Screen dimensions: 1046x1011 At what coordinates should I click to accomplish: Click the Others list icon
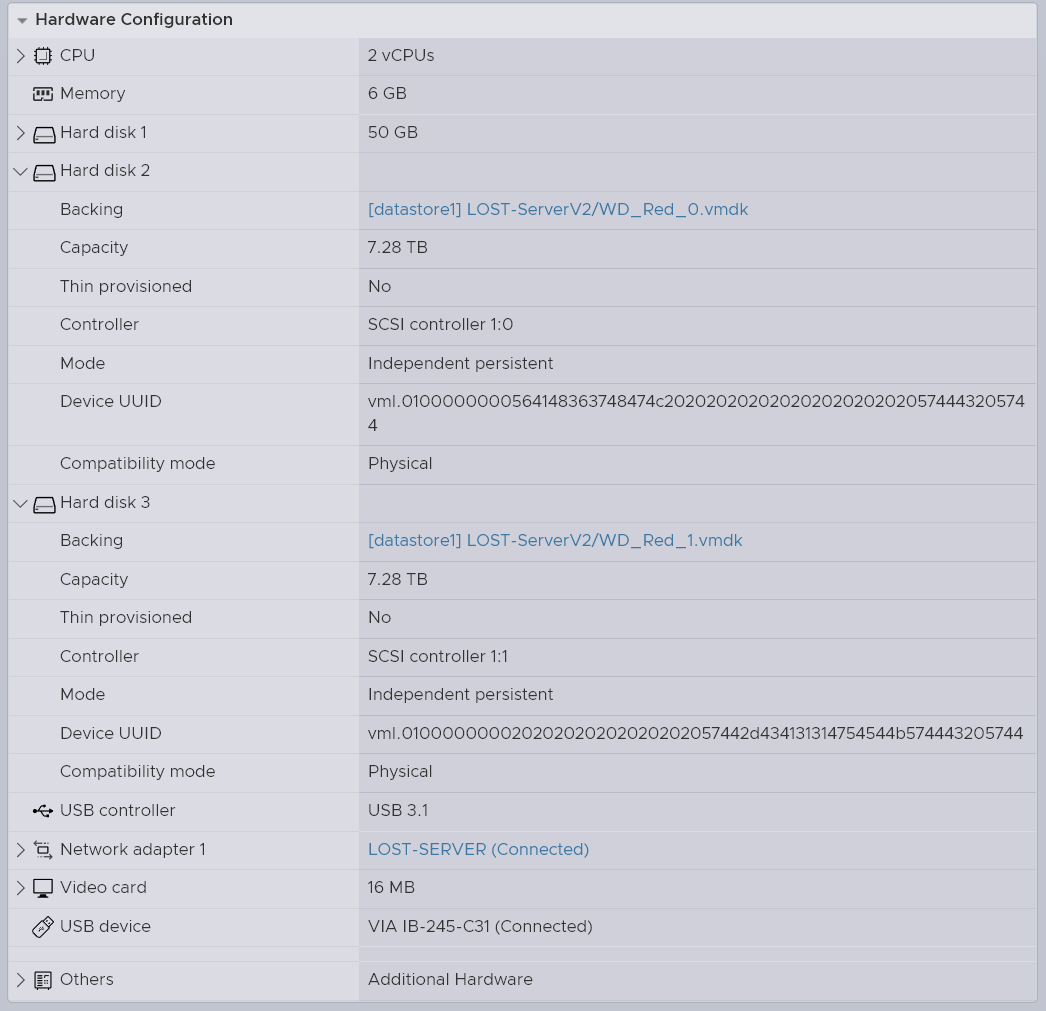(43, 980)
